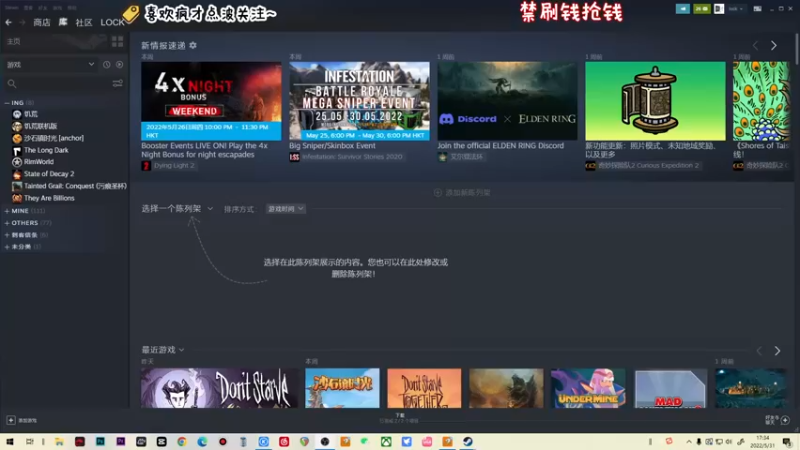800x450 pixels.
Task: Open the 社区 community tab
Action: [84, 22]
